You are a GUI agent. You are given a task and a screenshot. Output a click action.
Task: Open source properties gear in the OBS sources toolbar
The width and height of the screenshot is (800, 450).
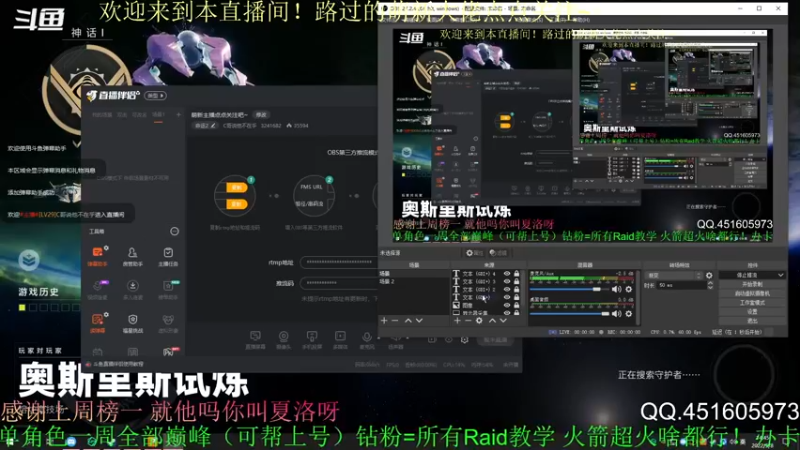[x=479, y=320]
